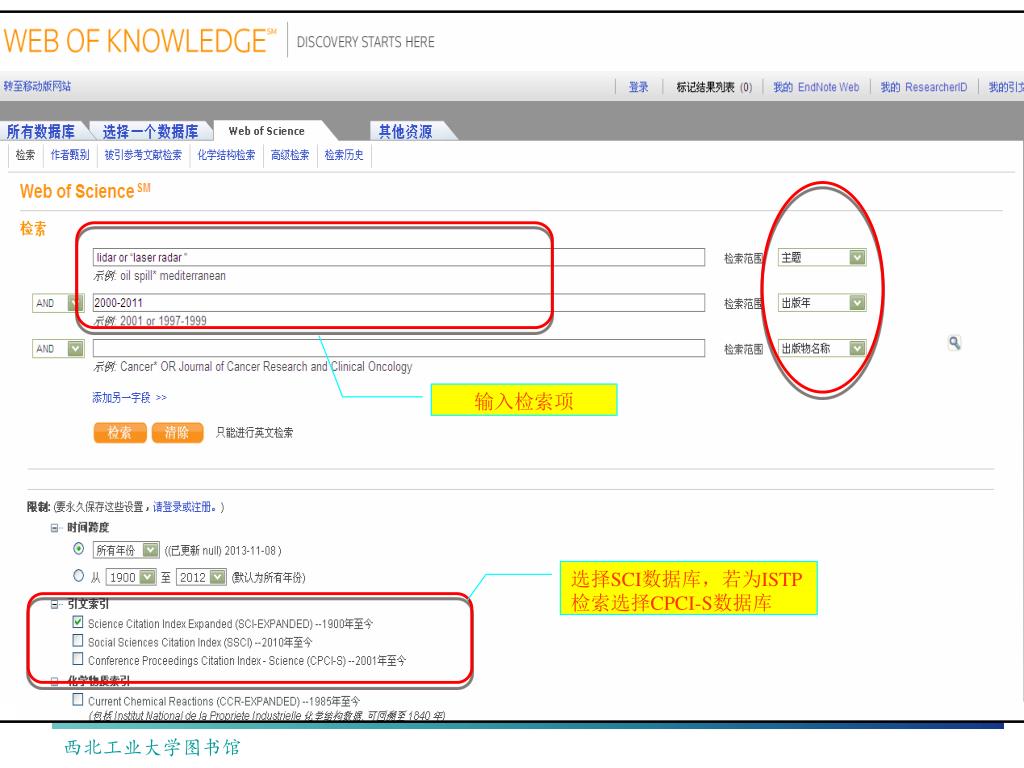Viewport: 1024px width, 768px height.
Task: Select the 从 year range radio button
Action: click(78, 575)
